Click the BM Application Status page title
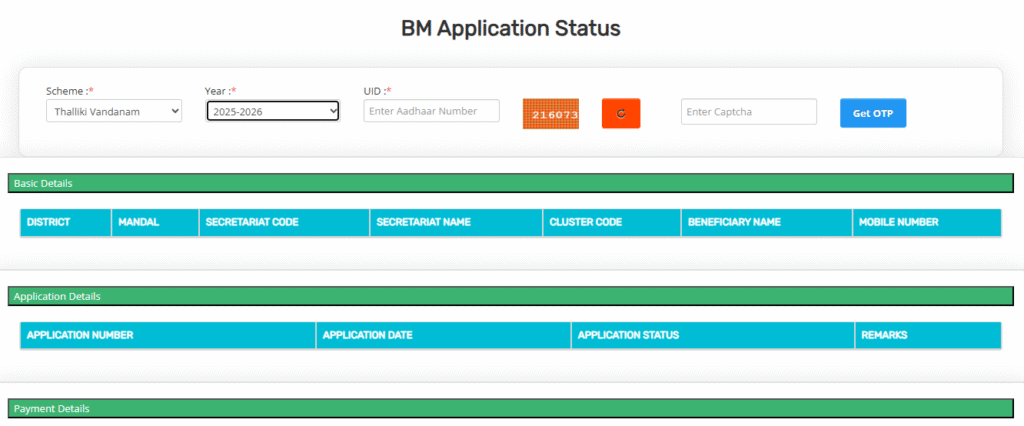The height and width of the screenshot is (426, 1024). (x=511, y=29)
